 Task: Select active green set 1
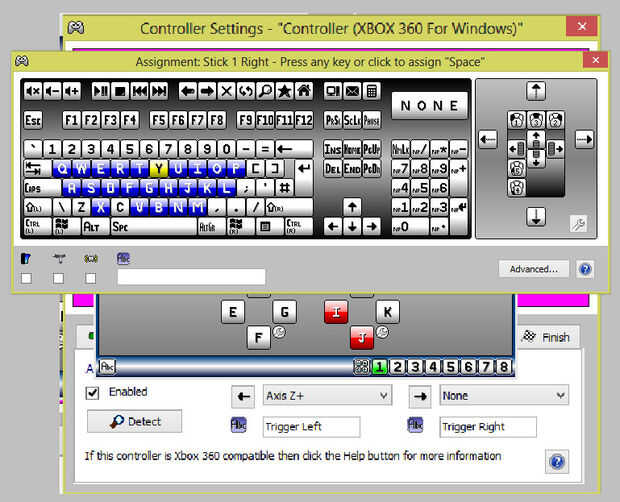[x=380, y=367]
